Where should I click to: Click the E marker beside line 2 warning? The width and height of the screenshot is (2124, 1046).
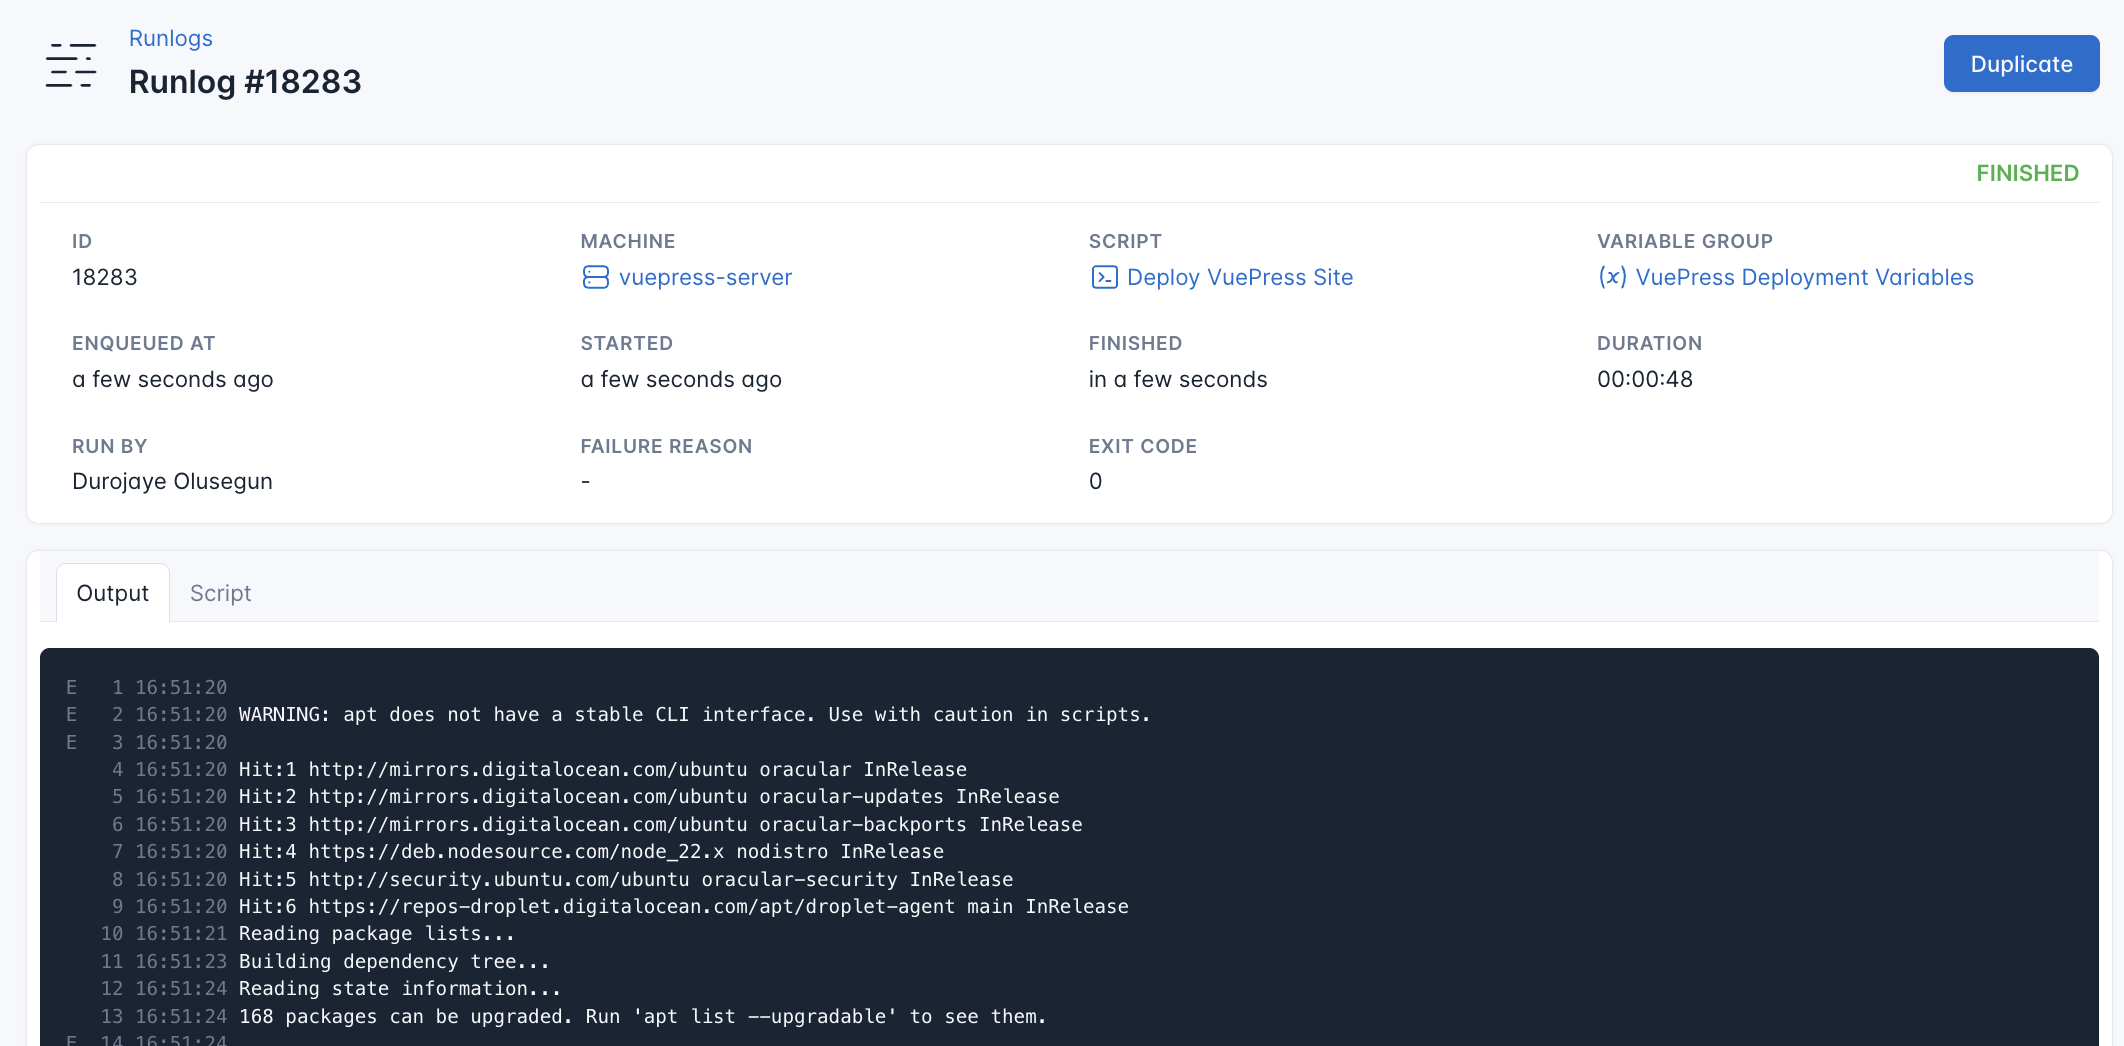point(71,714)
